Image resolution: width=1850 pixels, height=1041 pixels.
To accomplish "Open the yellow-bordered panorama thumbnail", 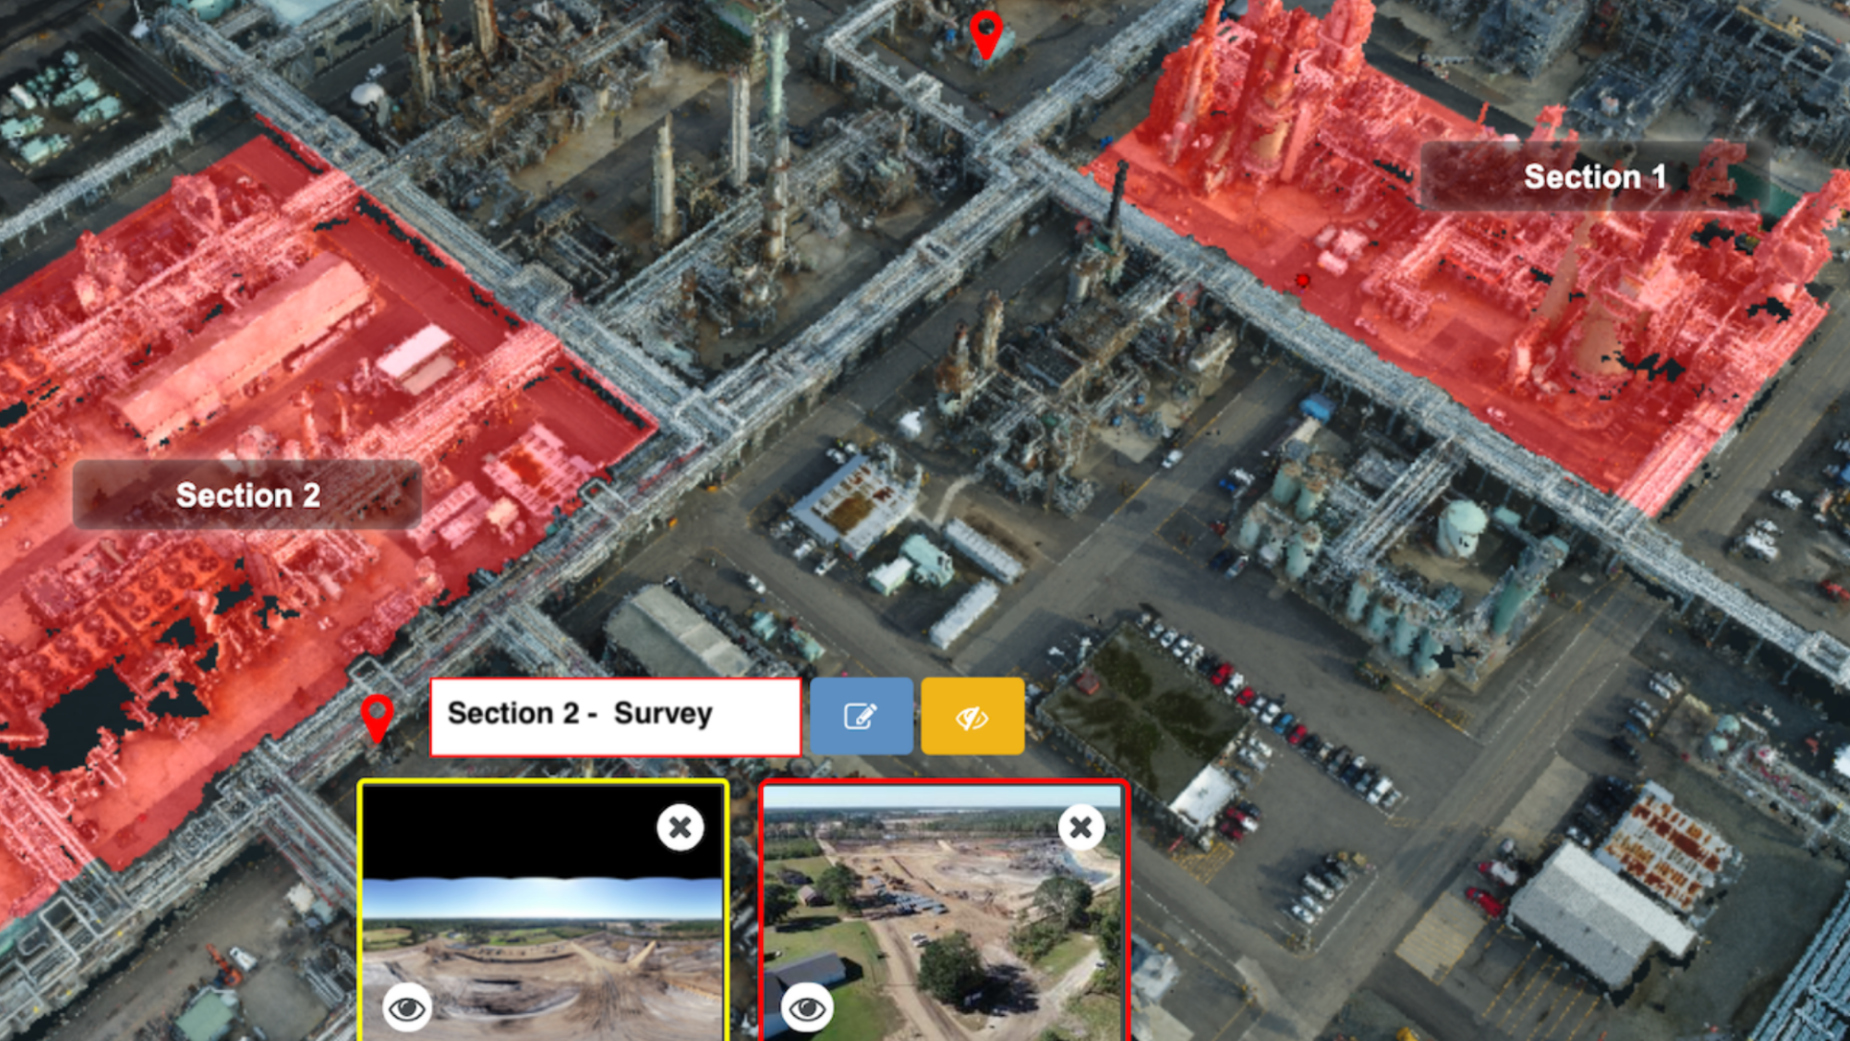I will point(543,911).
